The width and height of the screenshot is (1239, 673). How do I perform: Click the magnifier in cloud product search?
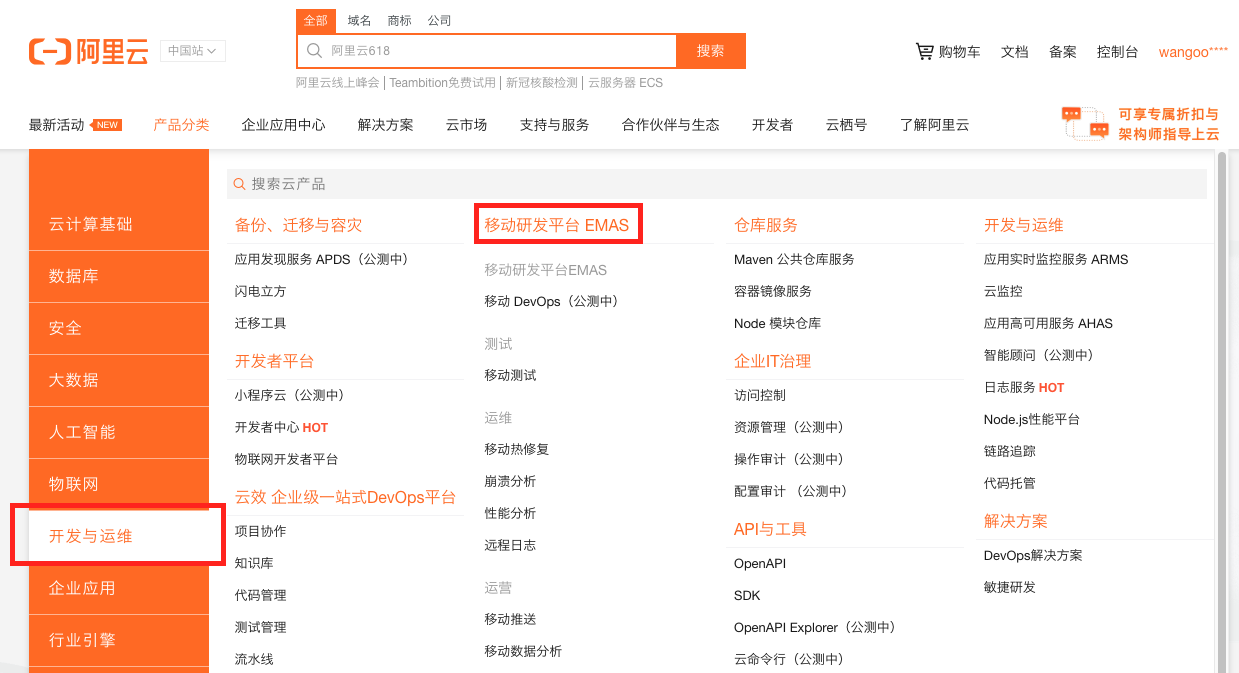pos(239,184)
